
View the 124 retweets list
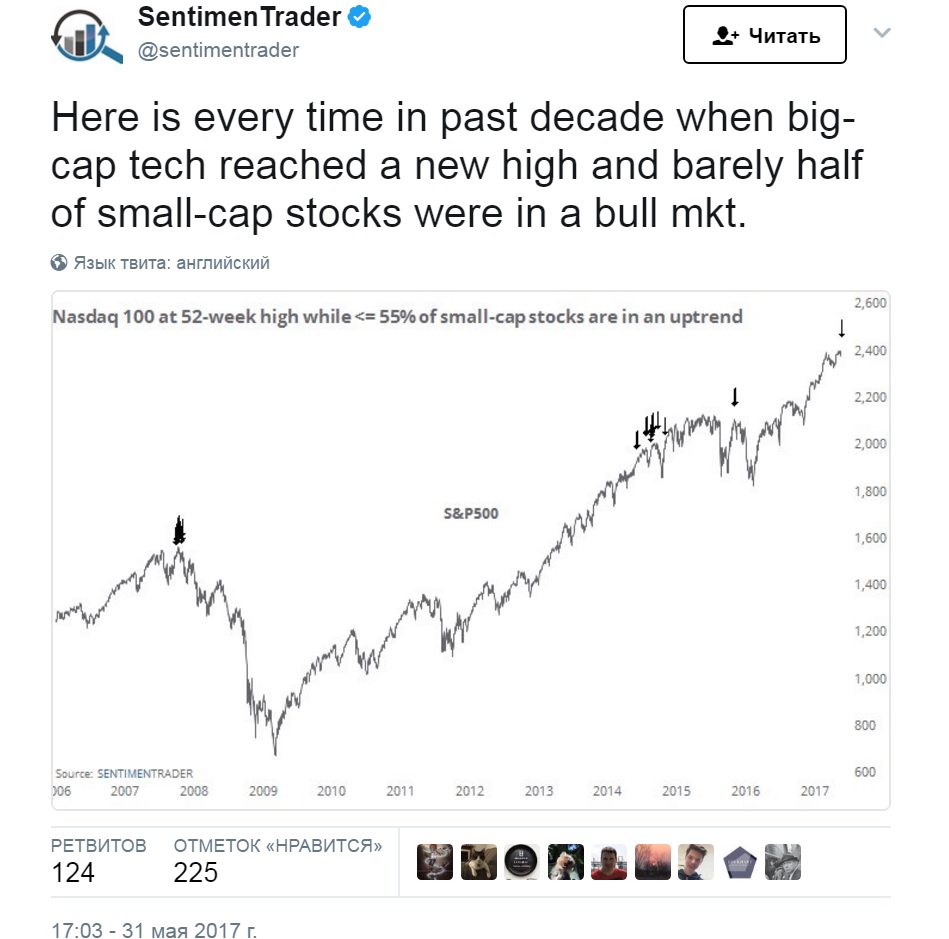99,860
